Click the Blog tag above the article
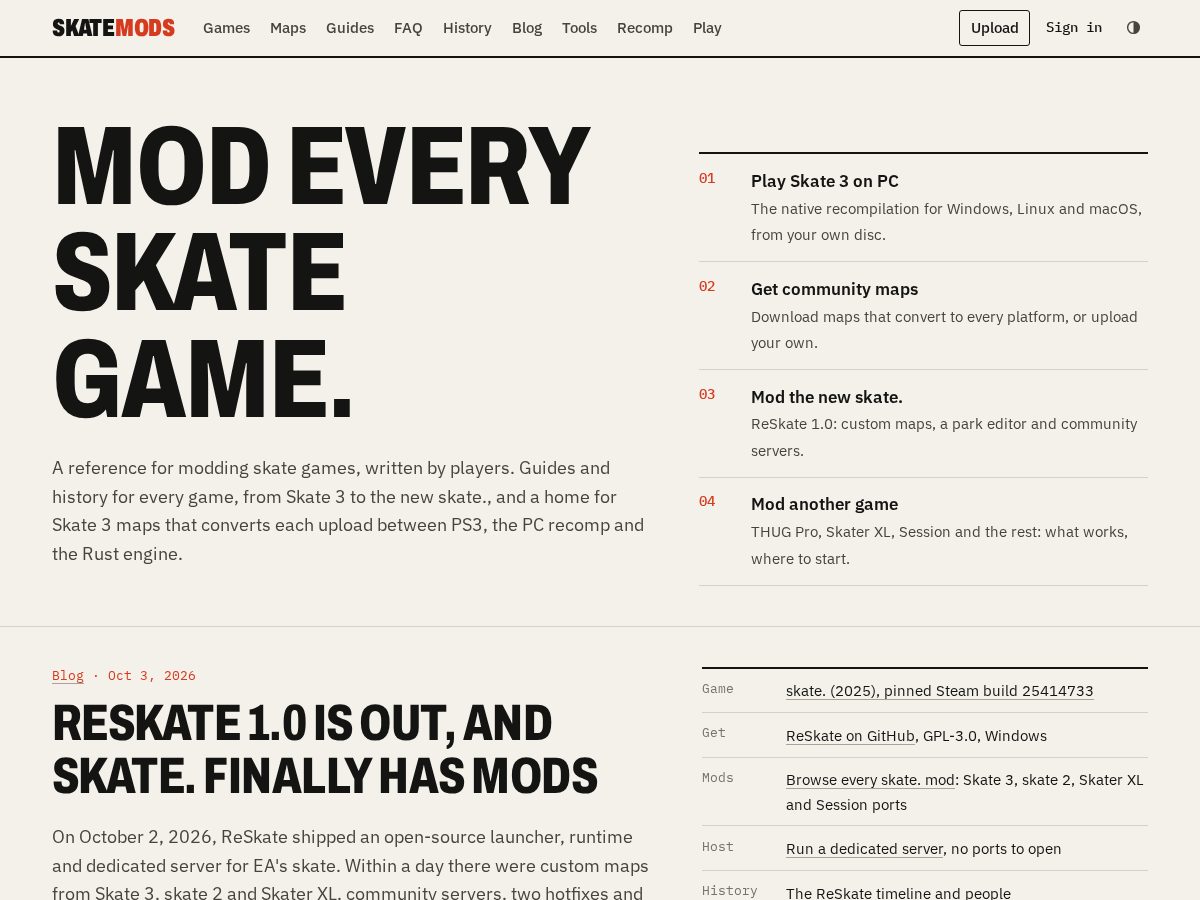1200x900 pixels. click(68, 676)
